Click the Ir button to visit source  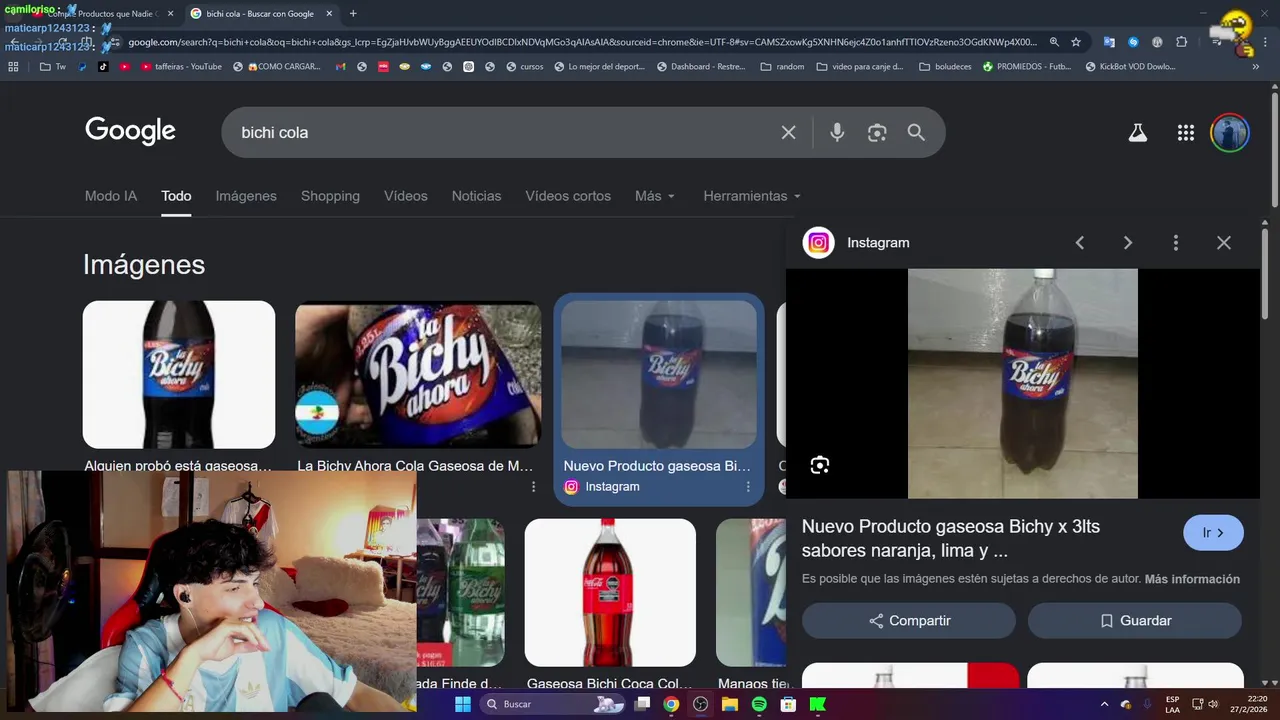coord(1213,533)
